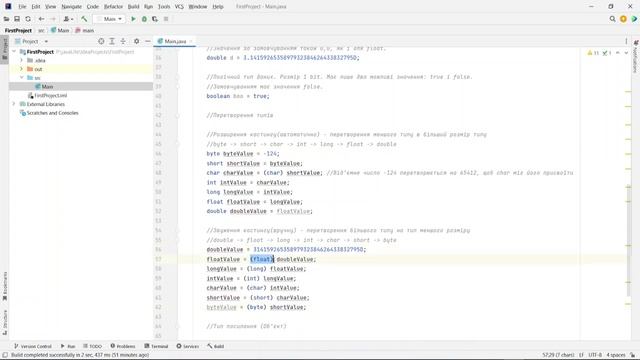Screen dimensions: 640x360
Task: Jump to next highlighted error arrow
Action: (x=626, y=53)
